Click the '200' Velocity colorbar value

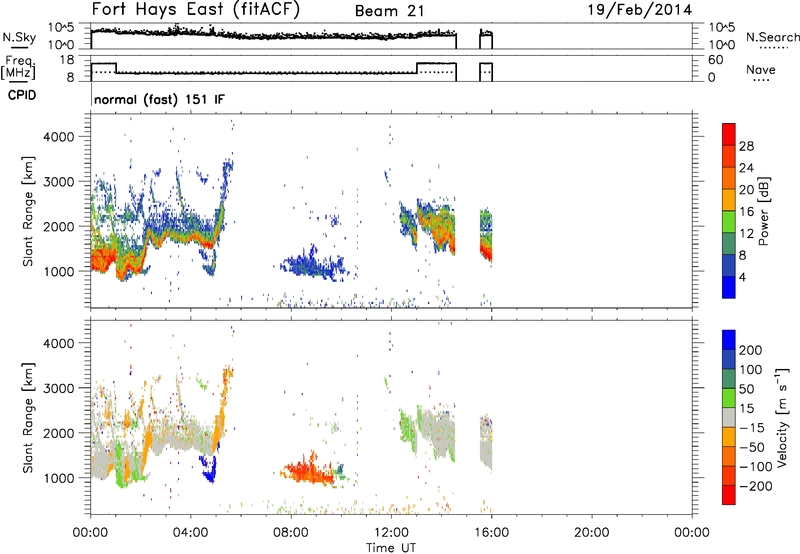tap(751, 350)
